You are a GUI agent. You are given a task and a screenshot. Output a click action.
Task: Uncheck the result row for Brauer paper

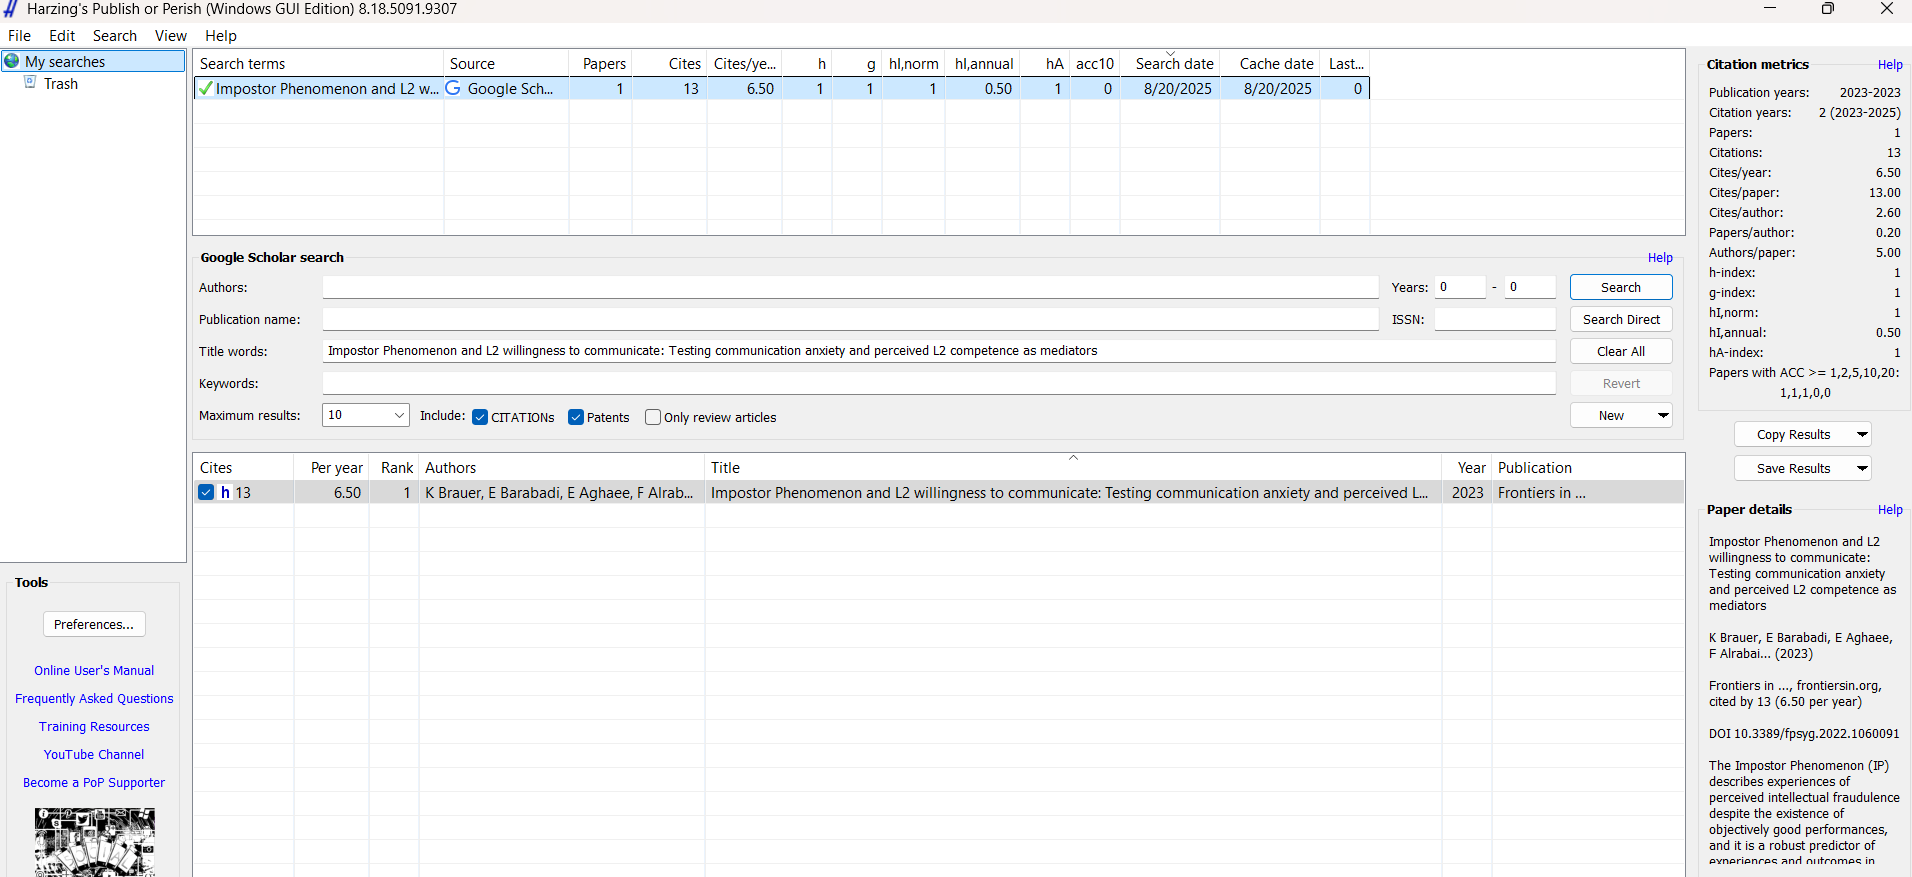[x=206, y=492]
